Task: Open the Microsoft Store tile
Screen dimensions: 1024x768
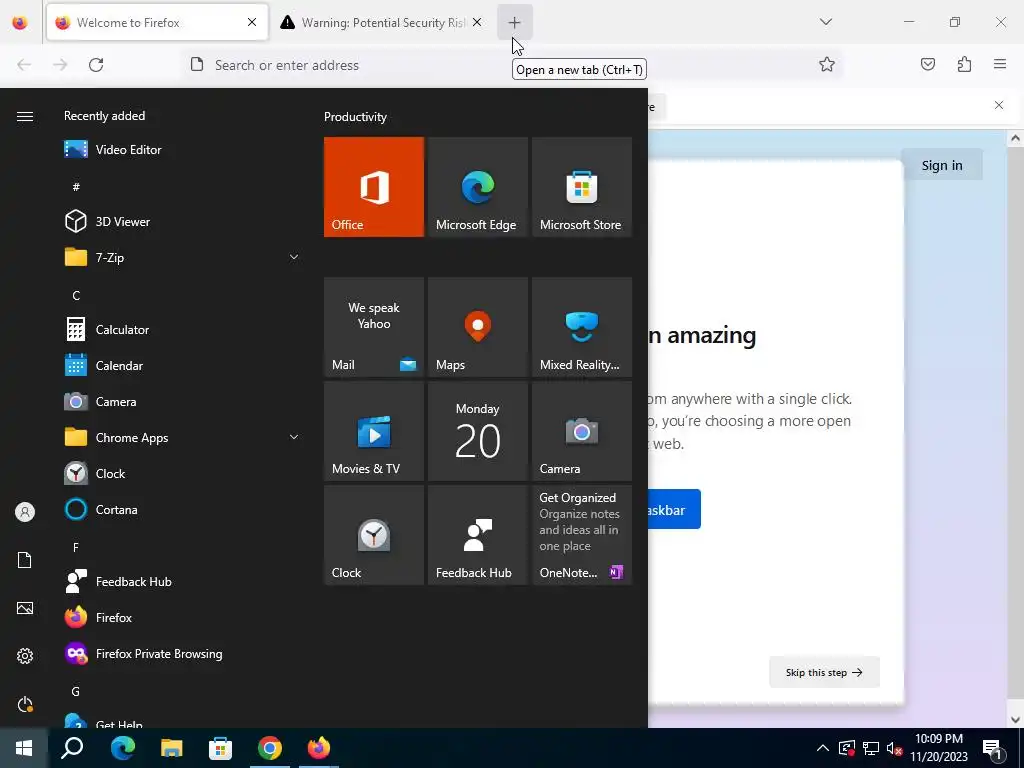Action: 582,187
